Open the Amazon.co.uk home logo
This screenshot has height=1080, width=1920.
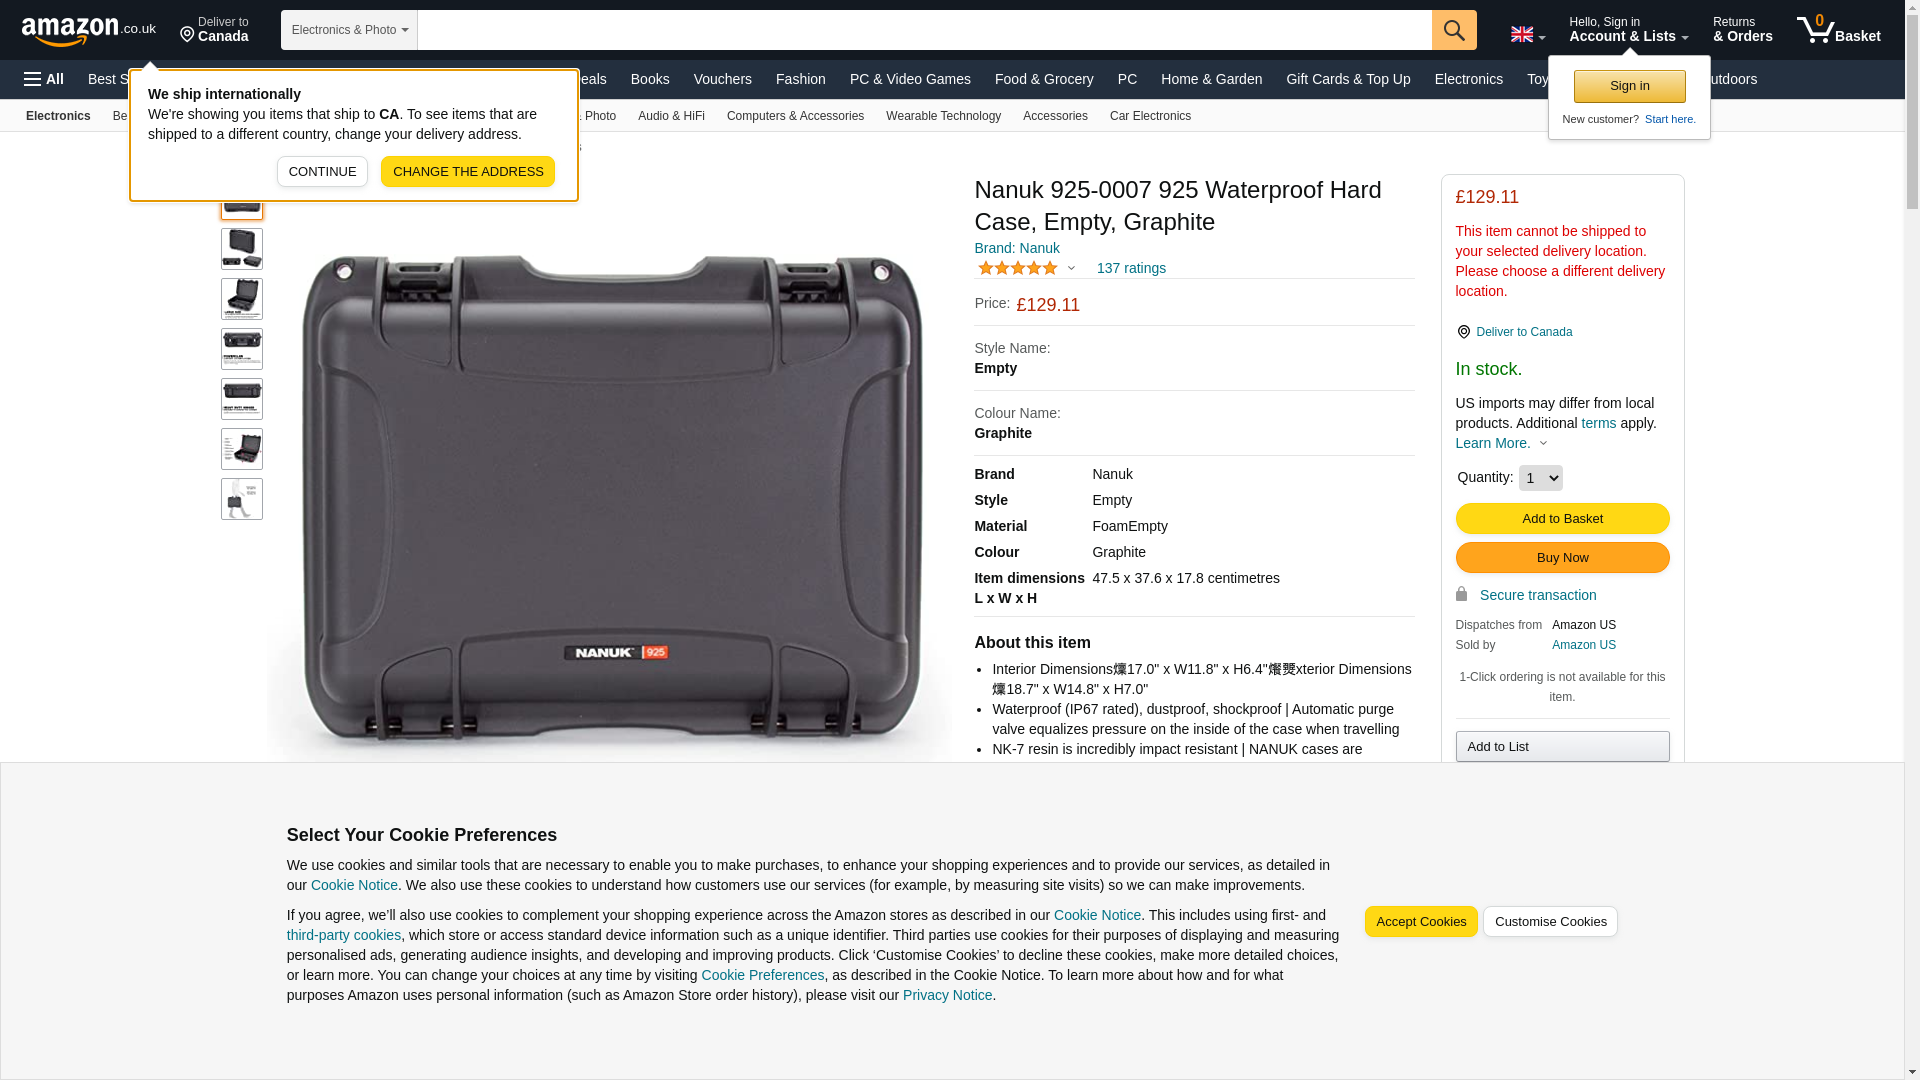(89, 30)
